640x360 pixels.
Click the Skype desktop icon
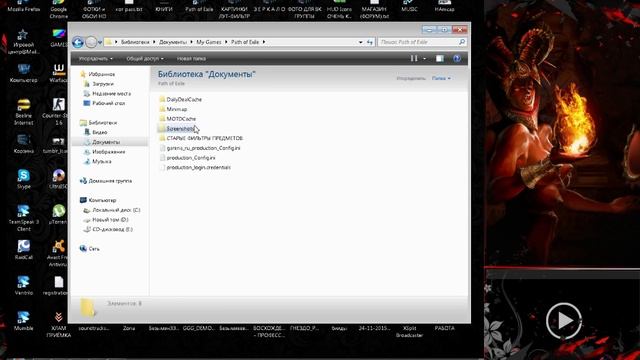coord(24,179)
